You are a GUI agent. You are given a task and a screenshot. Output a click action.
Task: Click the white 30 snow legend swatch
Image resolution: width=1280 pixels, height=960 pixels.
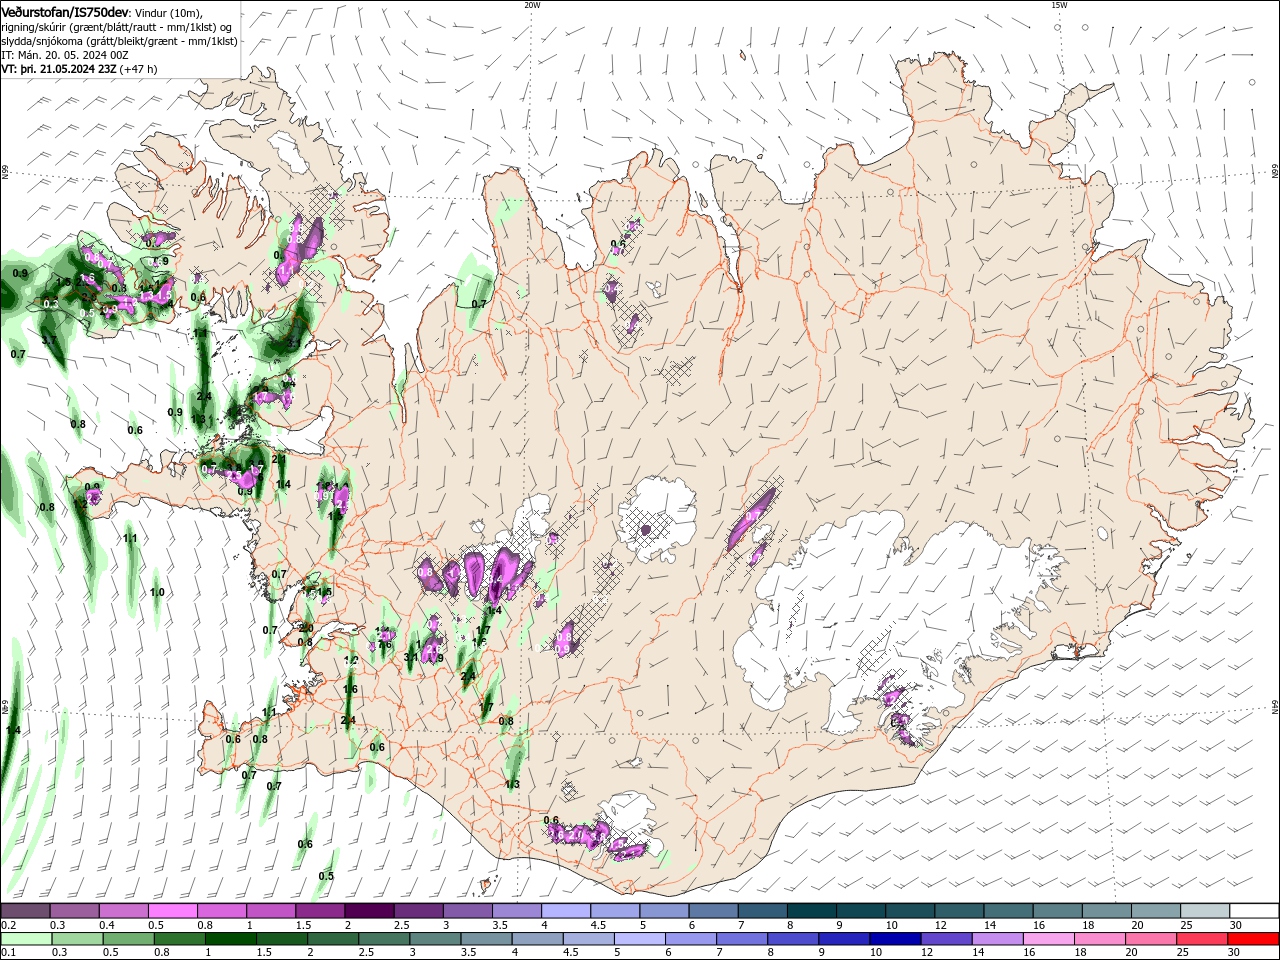(x=1252, y=911)
